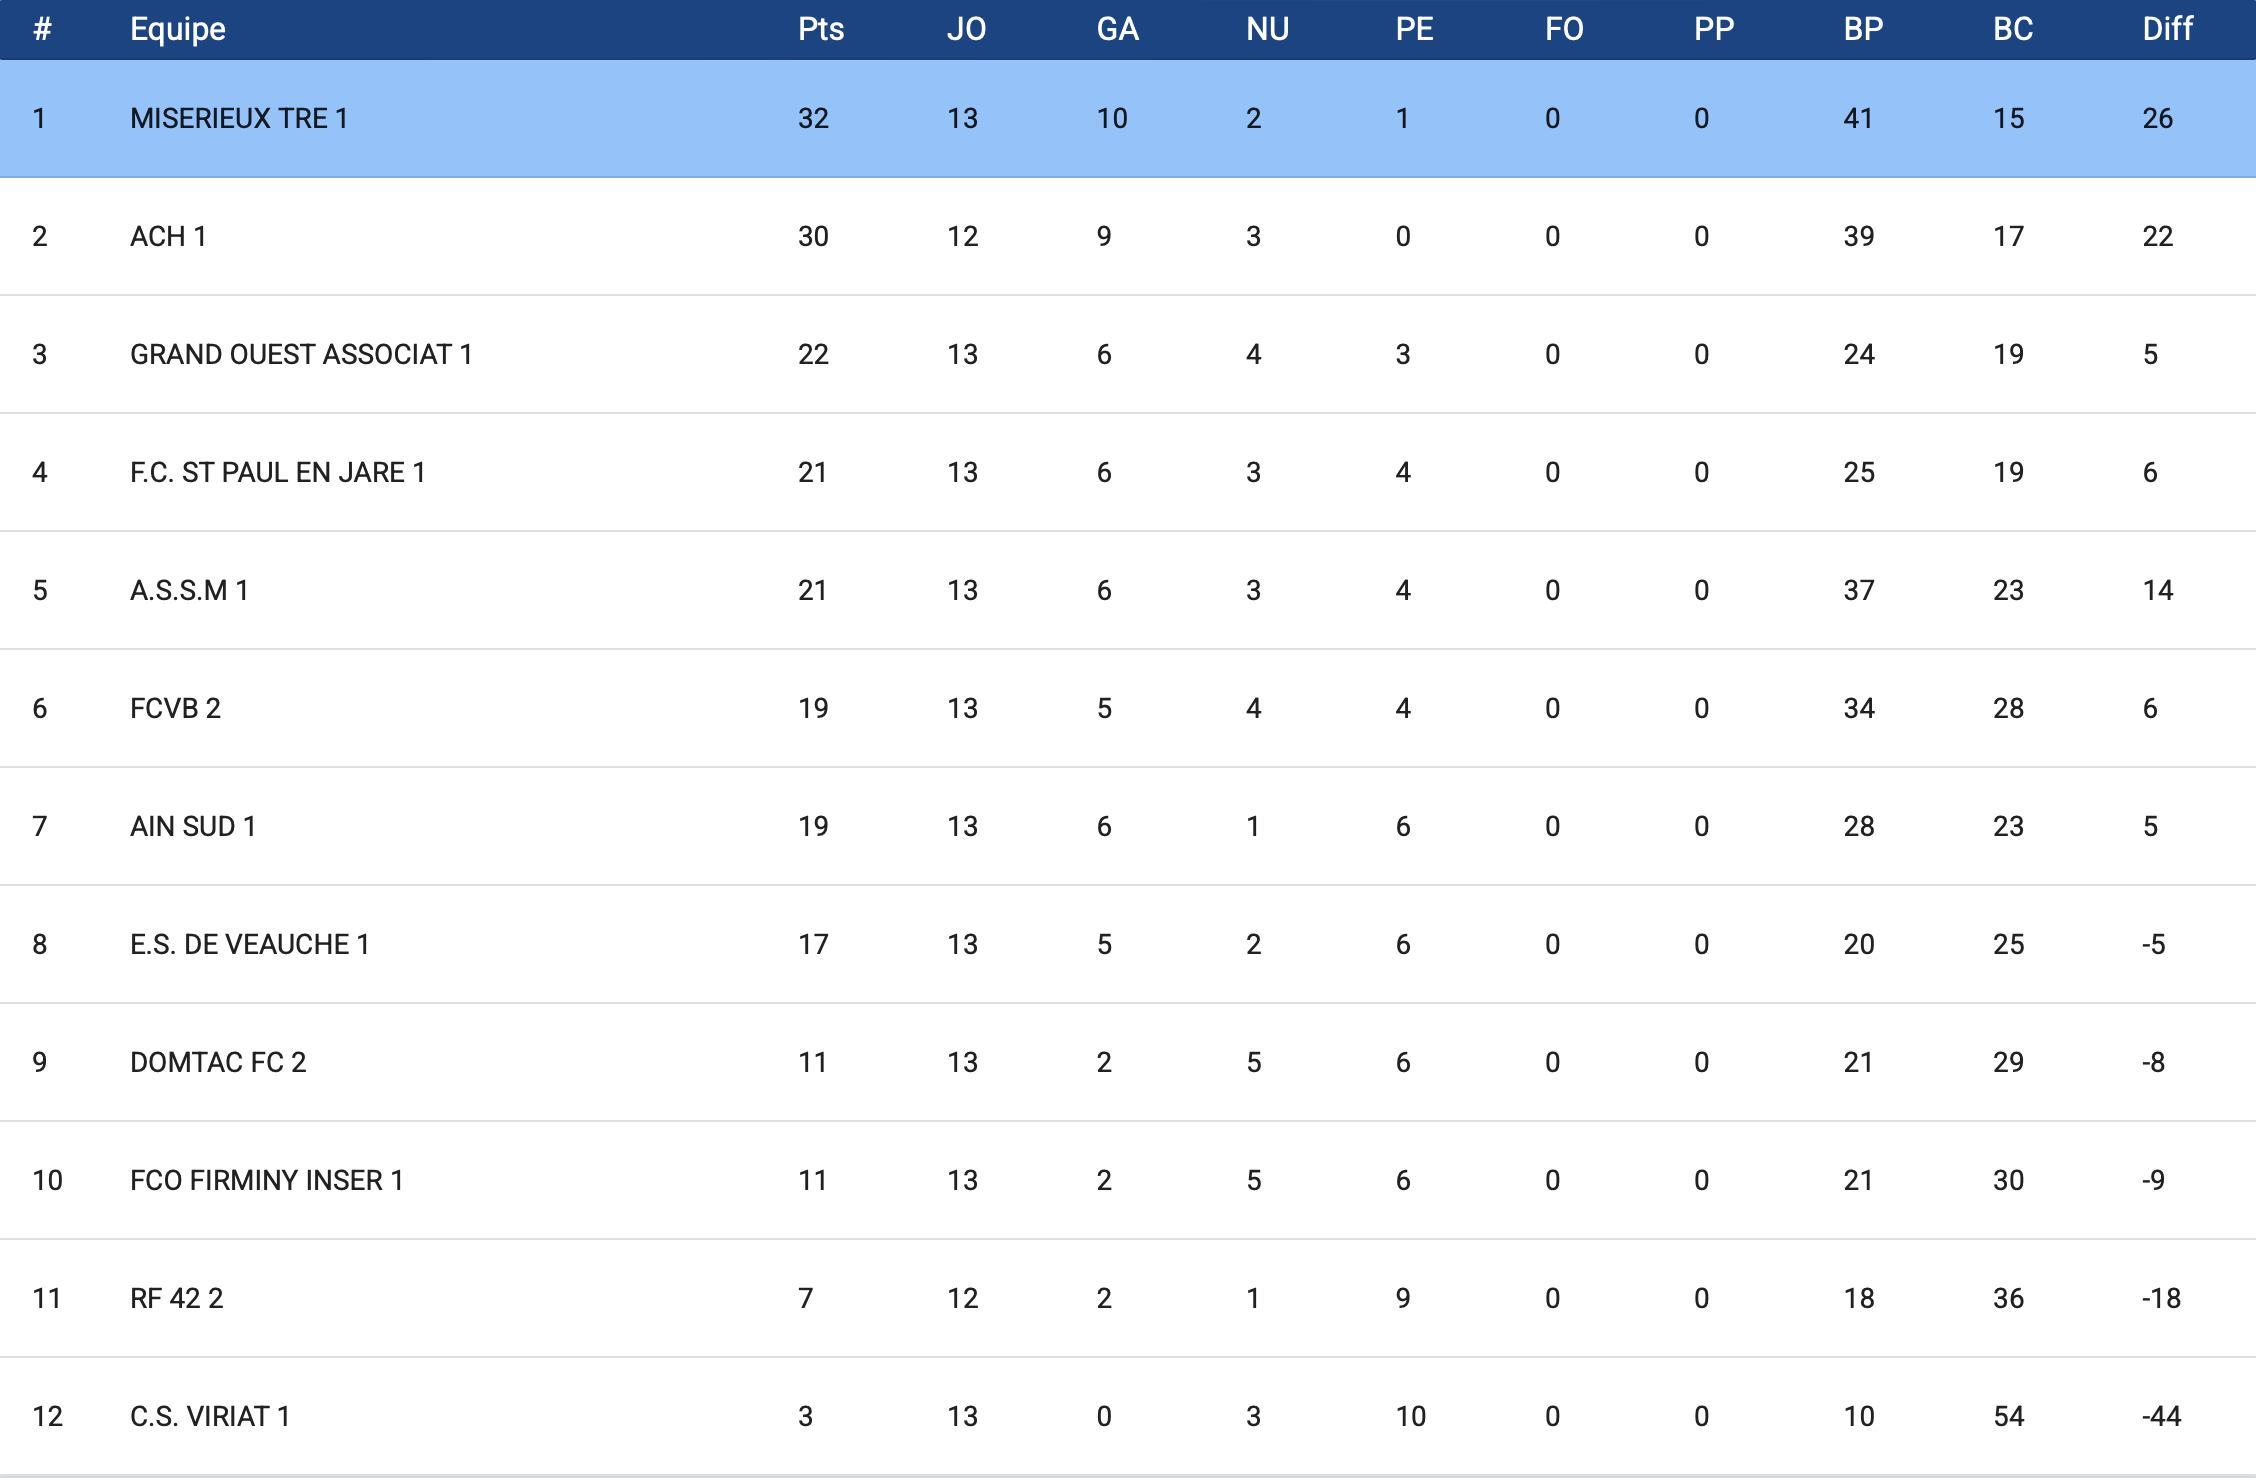Click the A.S.S.M 1 team name
The image size is (2256, 1478).
click(189, 590)
